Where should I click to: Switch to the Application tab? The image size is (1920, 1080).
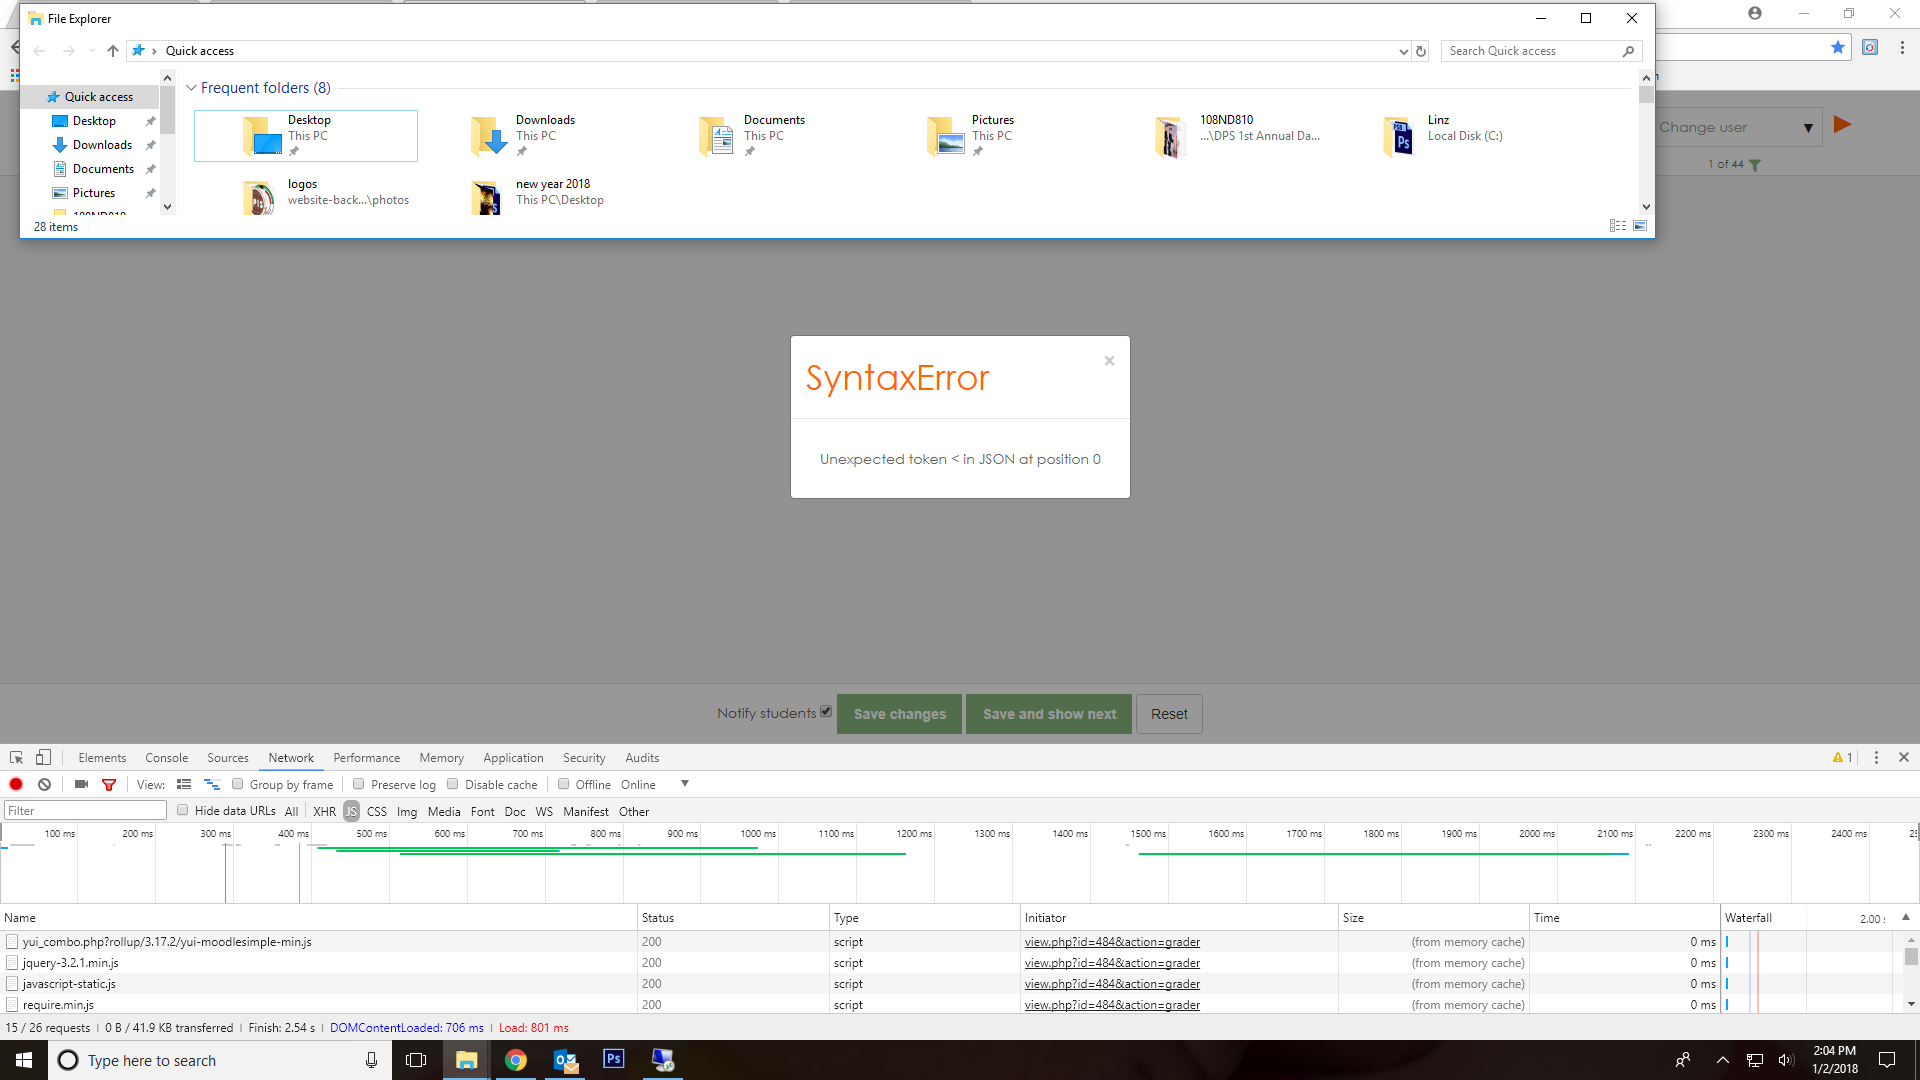click(513, 758)
